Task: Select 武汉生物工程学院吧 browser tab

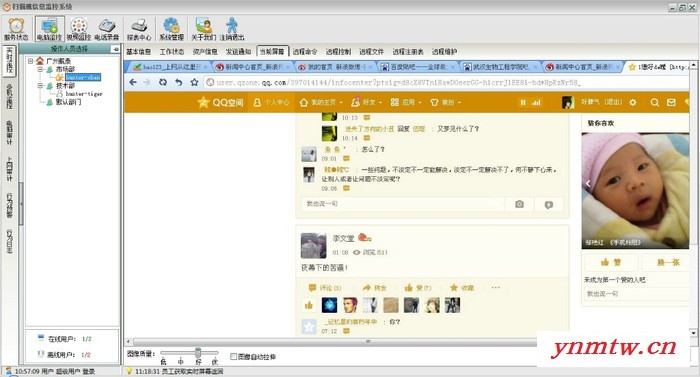Action: 499,67
